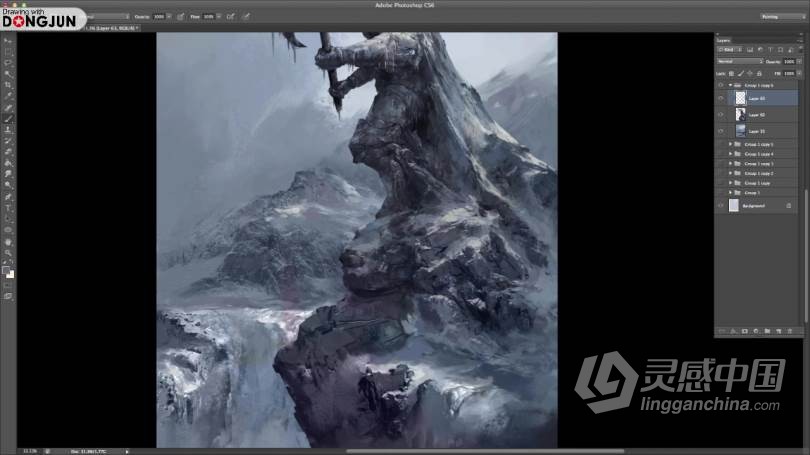This screenshot has height=455, width=810.
Task: Open the workspace switcher dropdown
Action: [783, 17]
